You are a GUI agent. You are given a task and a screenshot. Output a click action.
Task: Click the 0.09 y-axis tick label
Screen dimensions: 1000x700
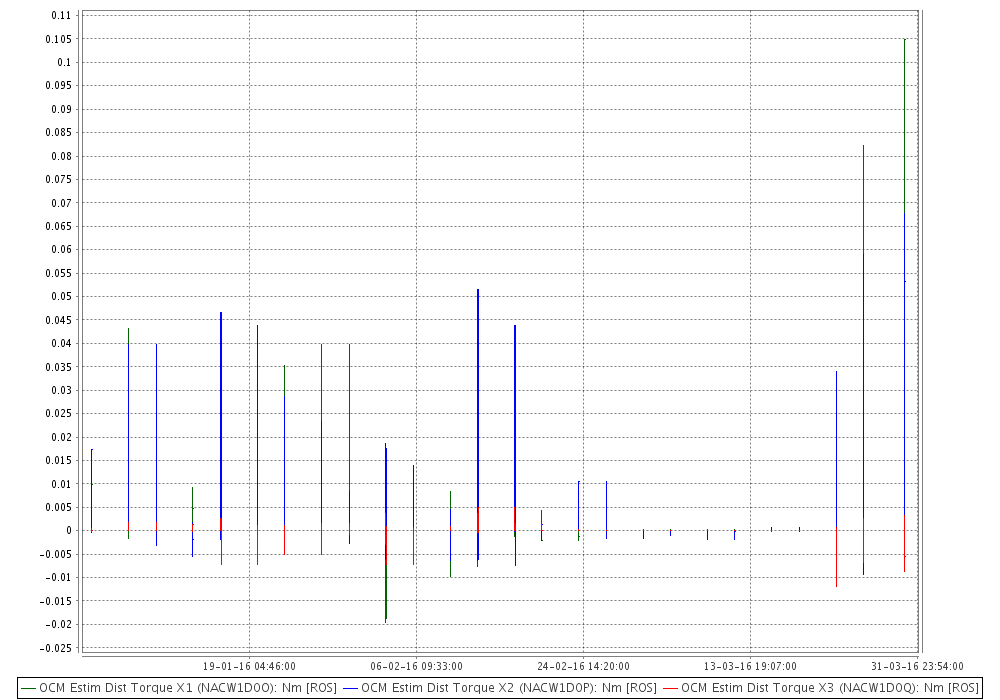pyautogui.click(x=61, y=109)
